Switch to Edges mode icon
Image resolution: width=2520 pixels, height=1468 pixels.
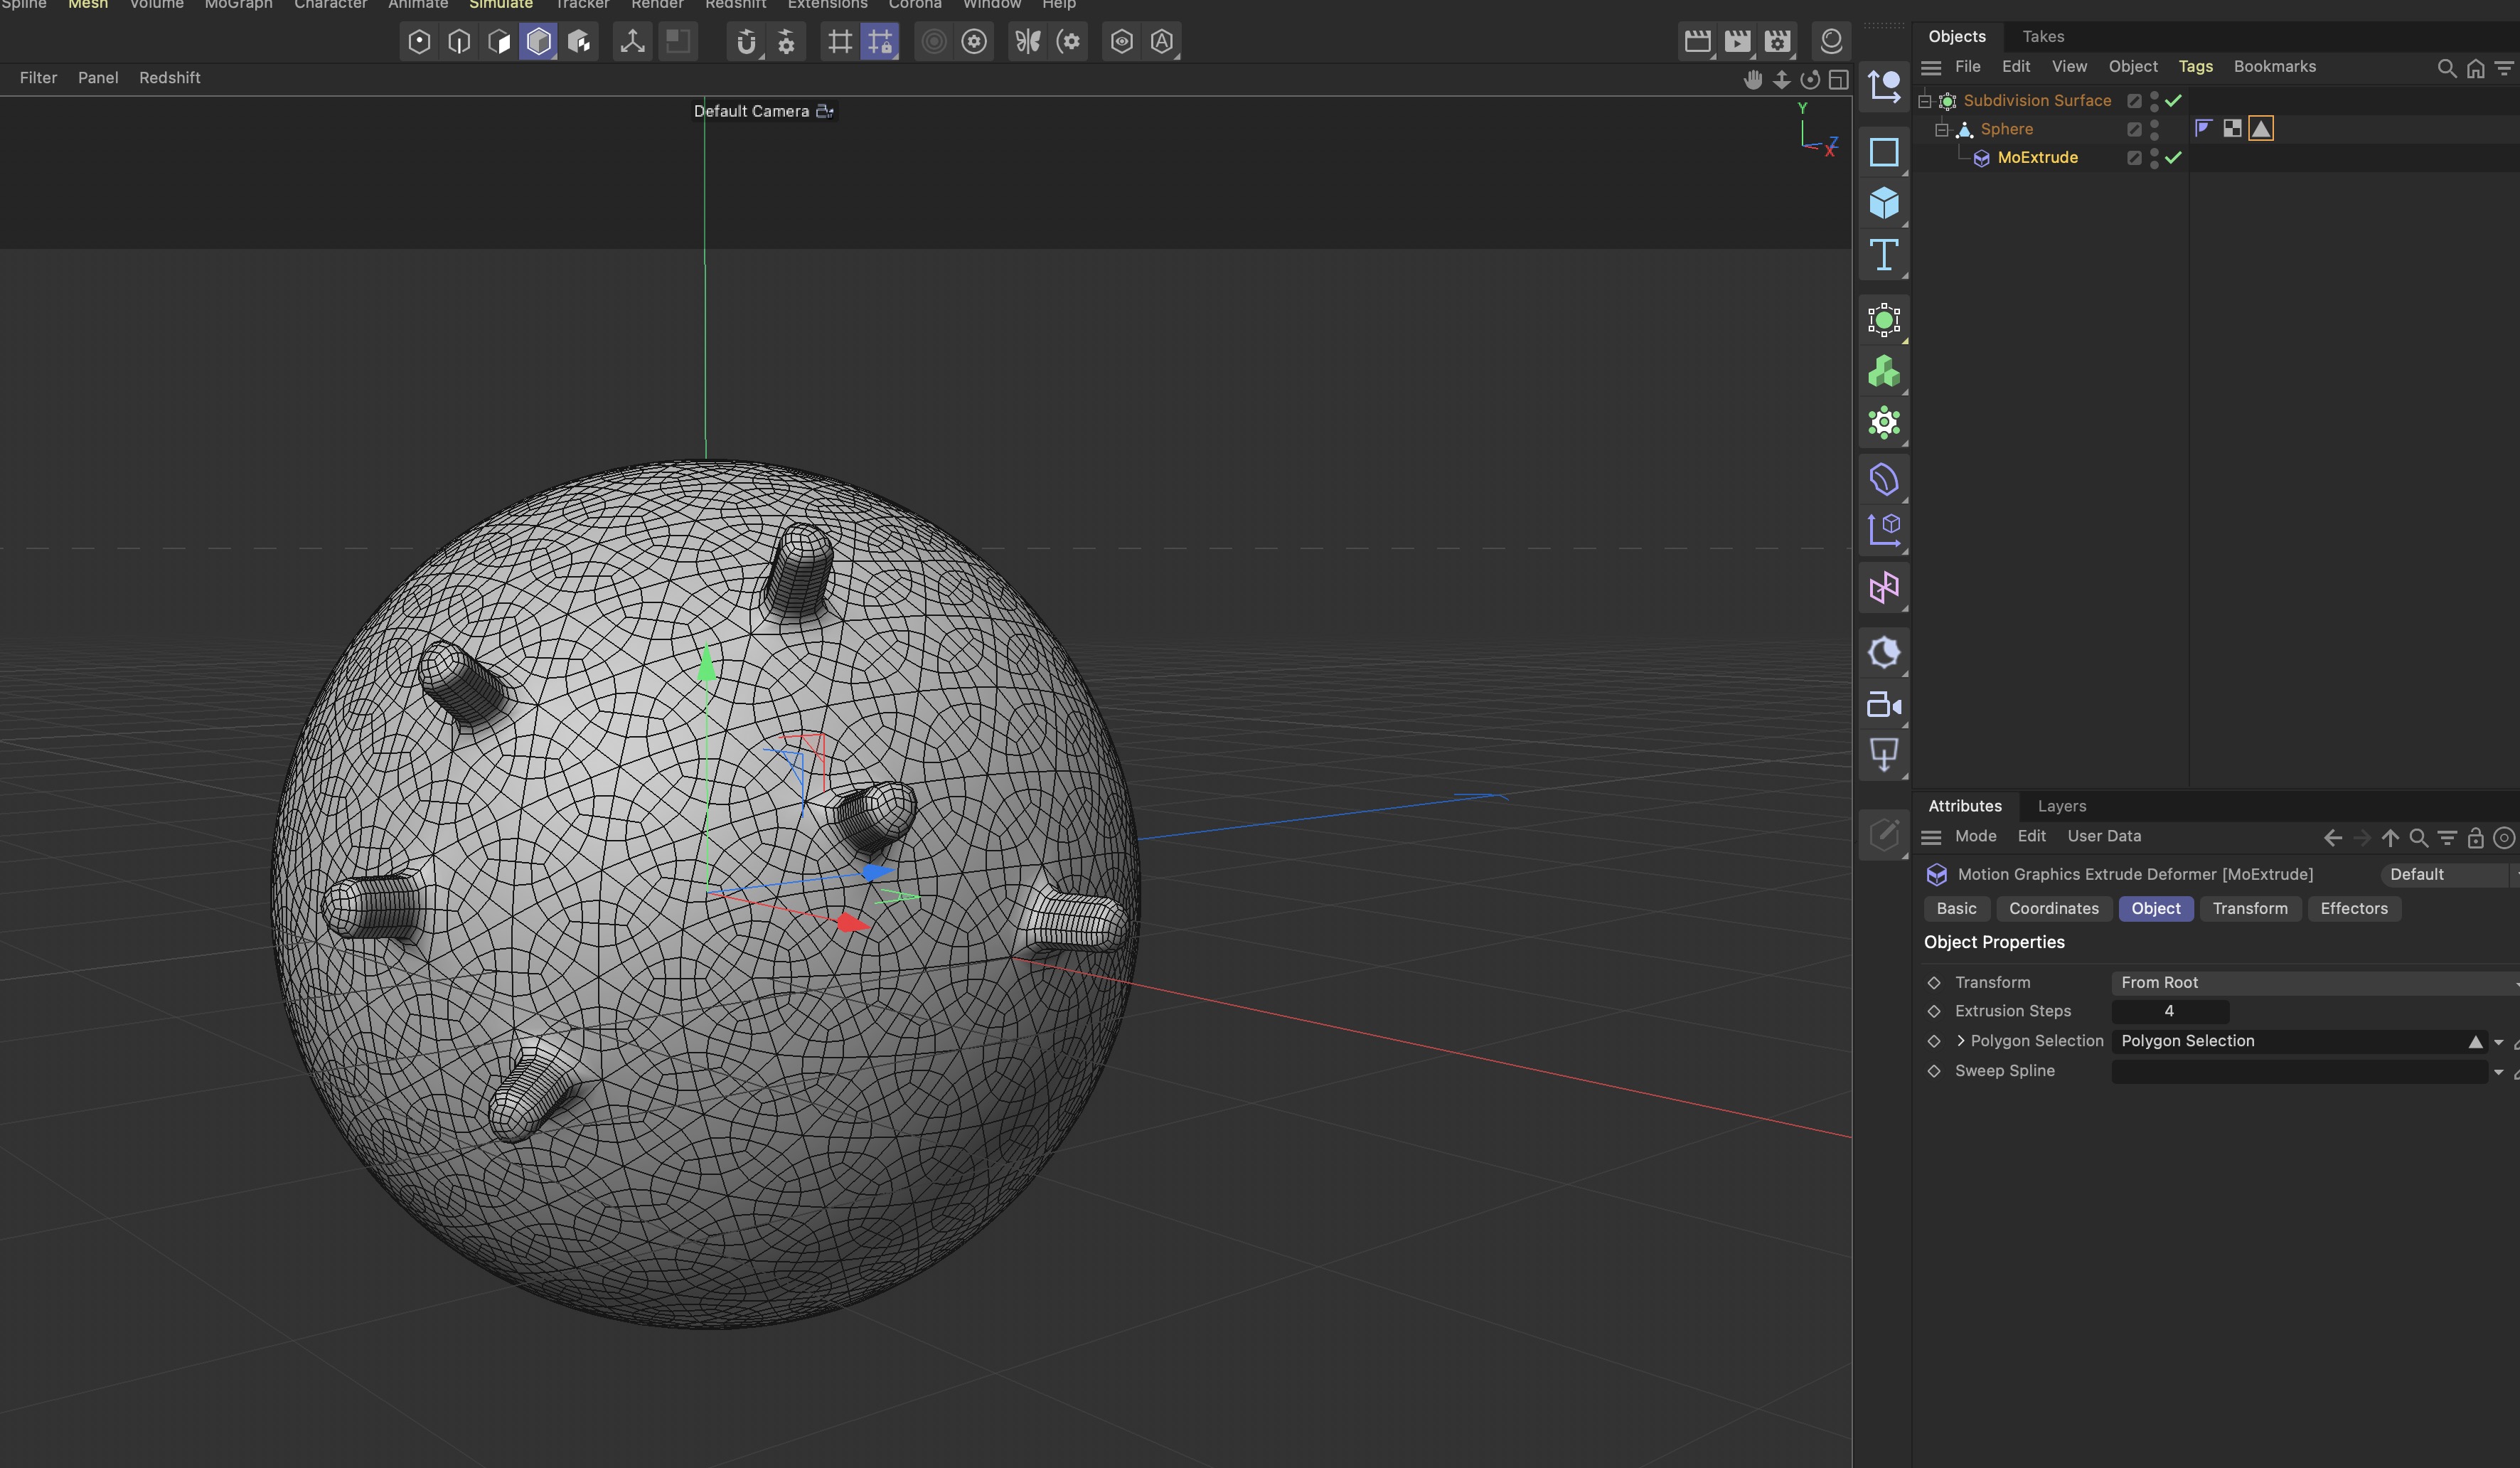click(459, 42)
